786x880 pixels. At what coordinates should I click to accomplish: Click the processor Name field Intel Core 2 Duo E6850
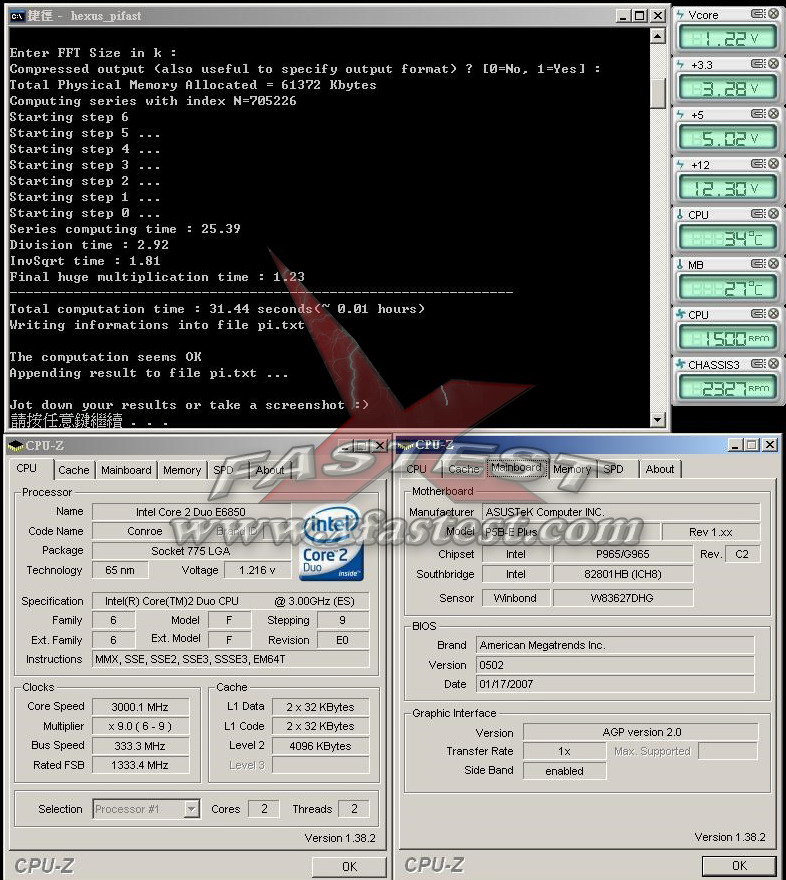click(x=191, y=512)
